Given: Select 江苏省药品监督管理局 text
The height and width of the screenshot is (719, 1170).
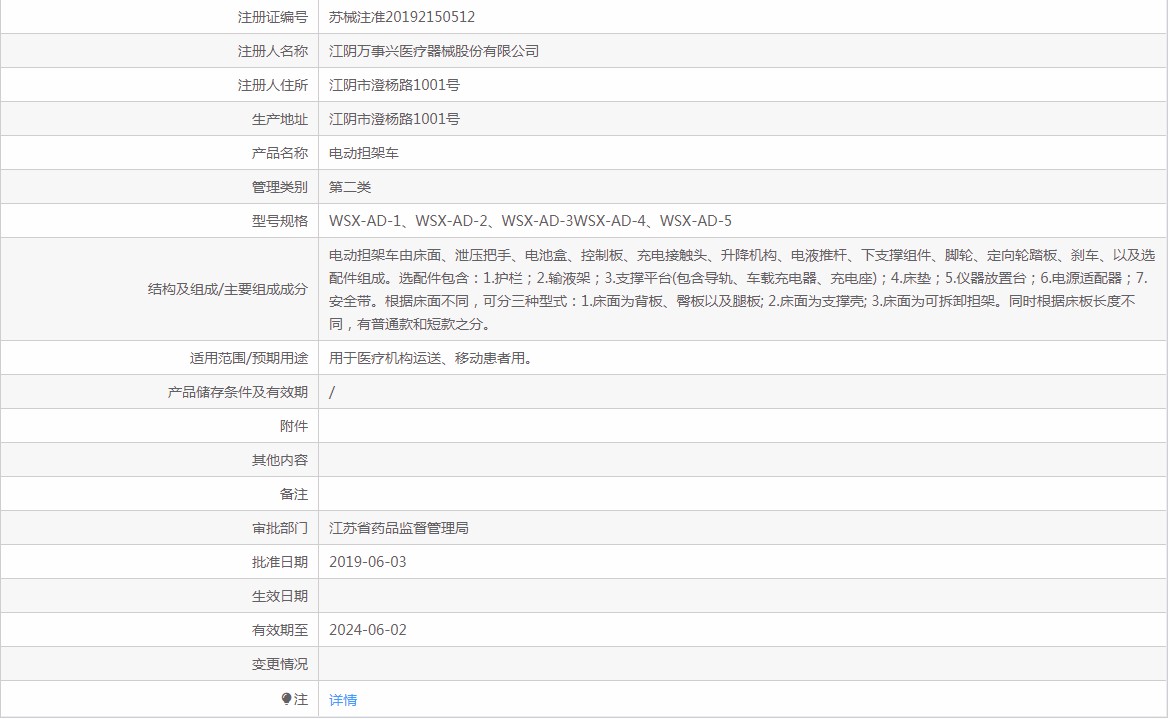Looking at the screenshot, I should click(398, 528).
